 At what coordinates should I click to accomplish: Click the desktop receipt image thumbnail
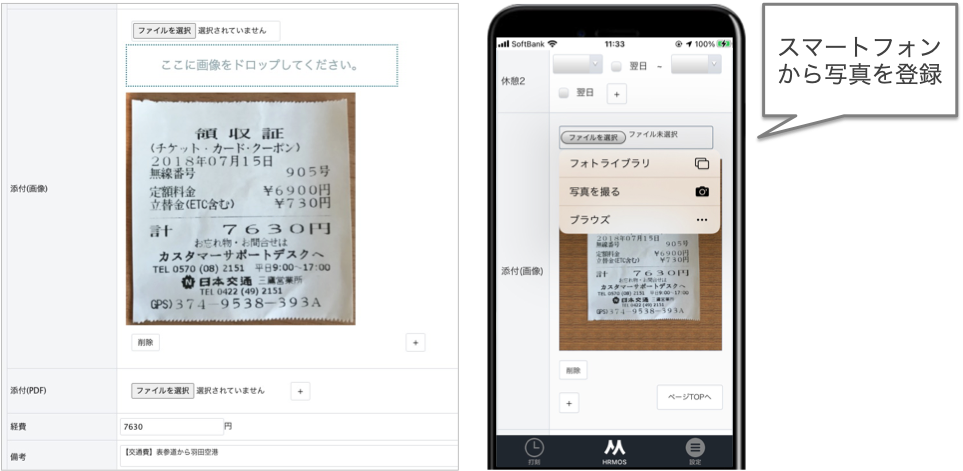point(240,208)
